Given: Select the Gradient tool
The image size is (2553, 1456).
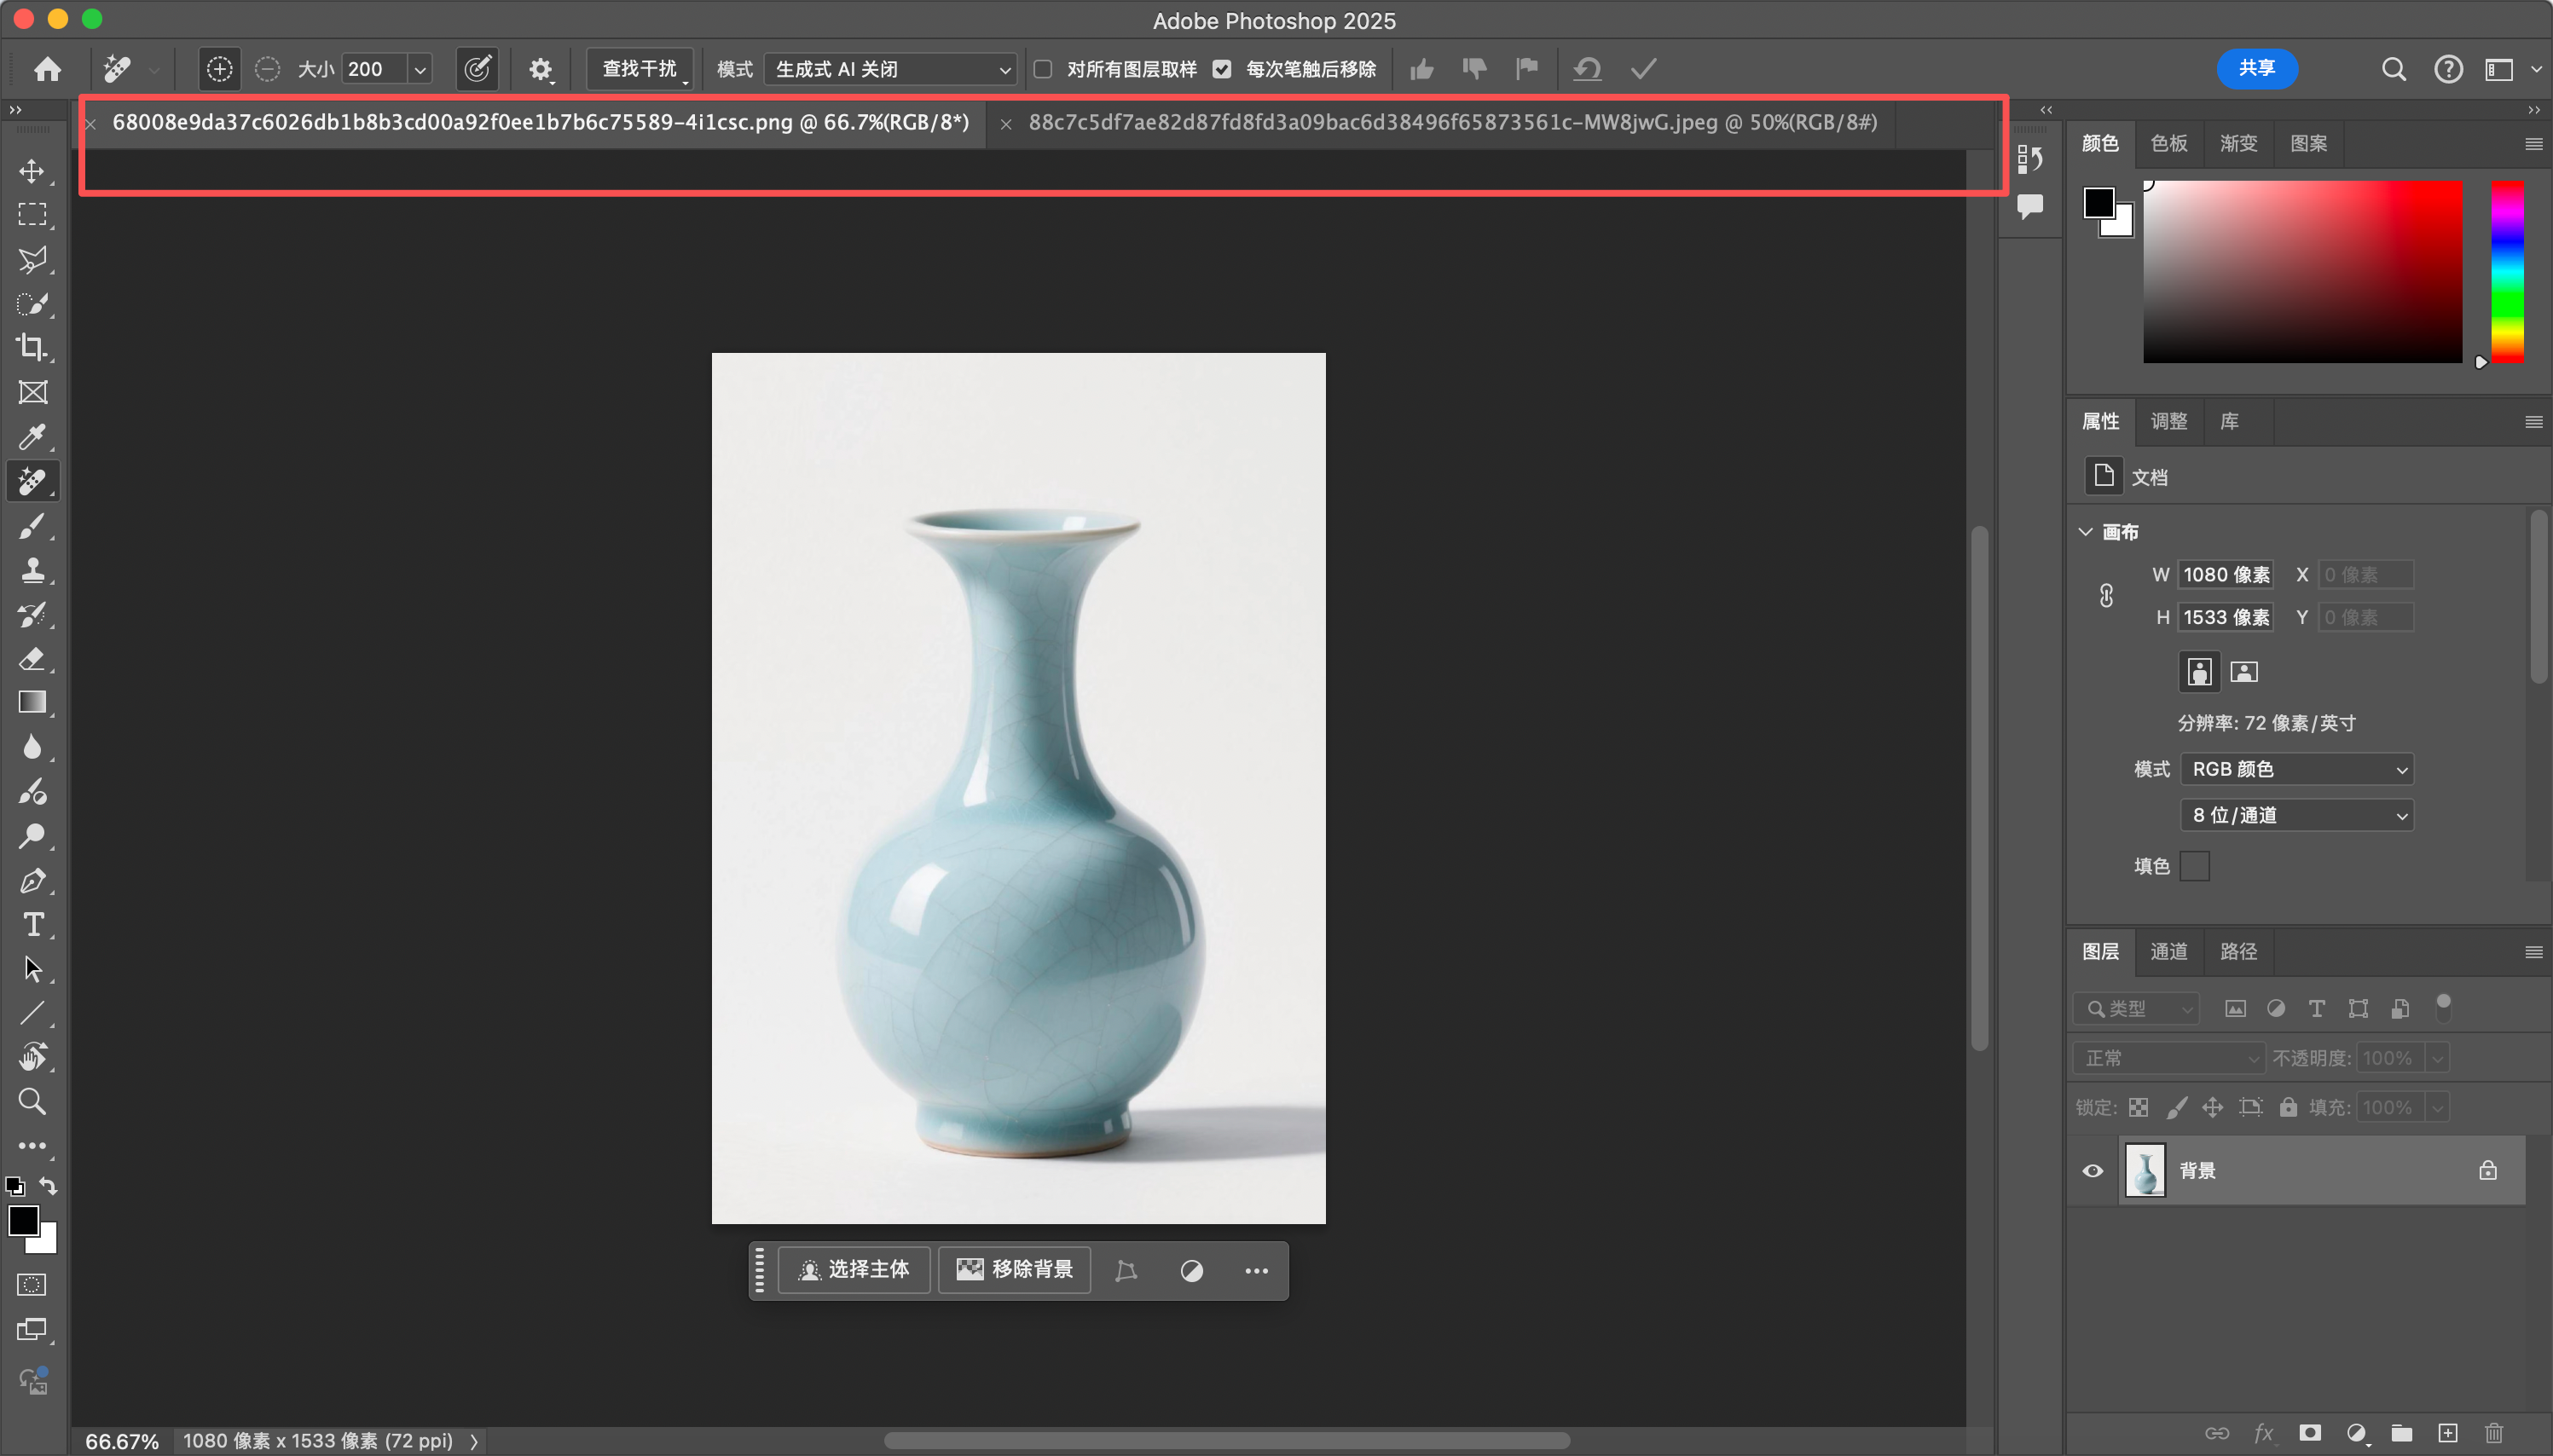Looking at the screenshot, I should [32, 702].
